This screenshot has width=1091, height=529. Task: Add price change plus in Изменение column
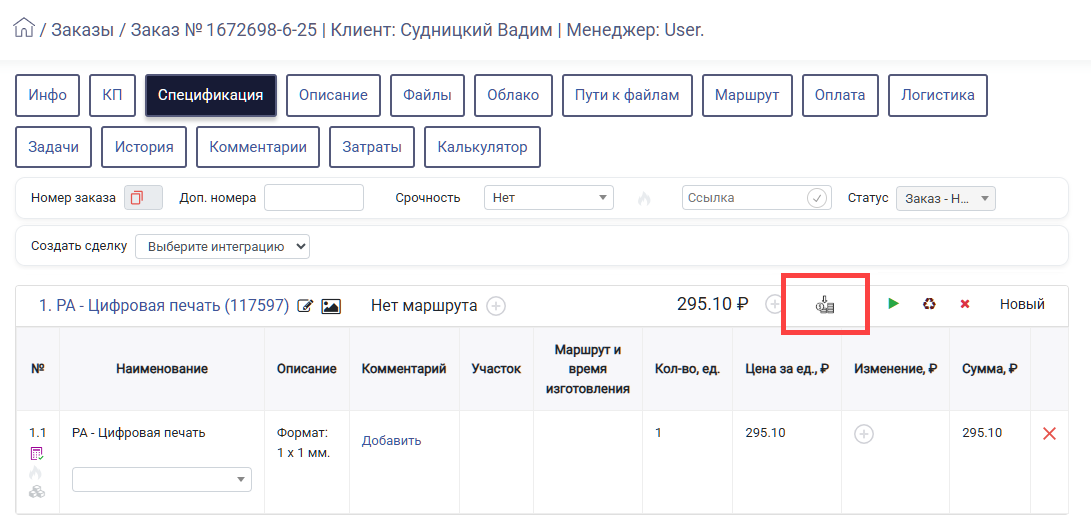pos(863,434)
